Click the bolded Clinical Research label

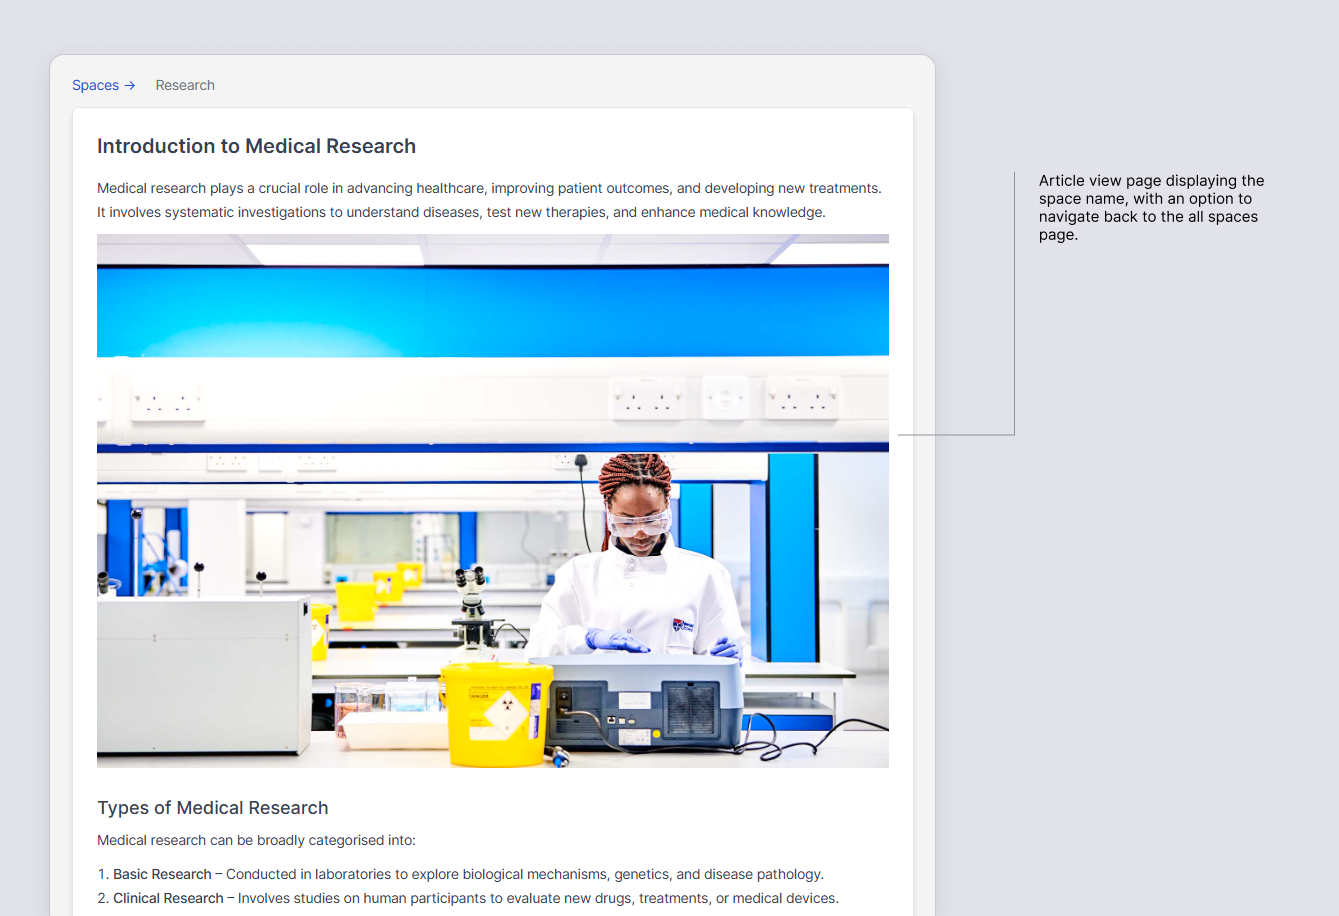(x=168, y=897)
